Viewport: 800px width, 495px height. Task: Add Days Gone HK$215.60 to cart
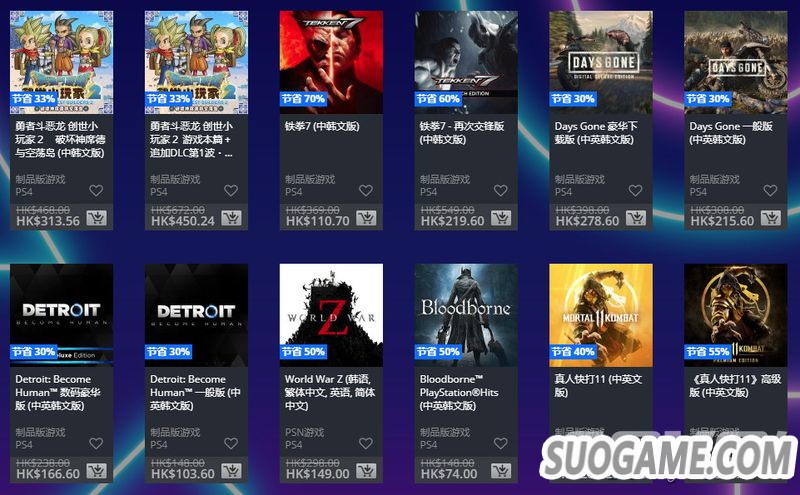(x=770, y=218)
